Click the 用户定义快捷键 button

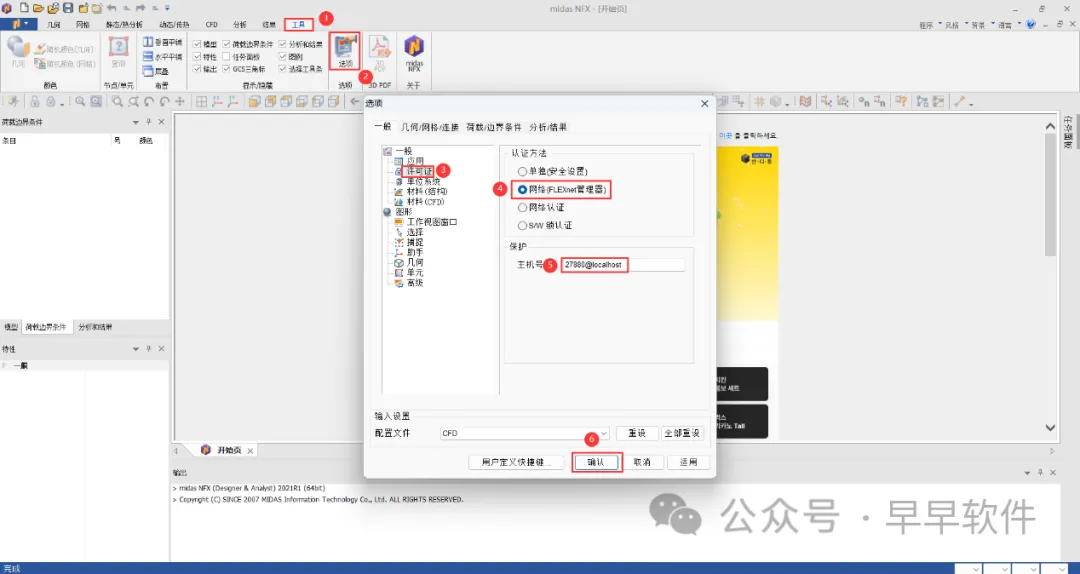click(516, 462)
